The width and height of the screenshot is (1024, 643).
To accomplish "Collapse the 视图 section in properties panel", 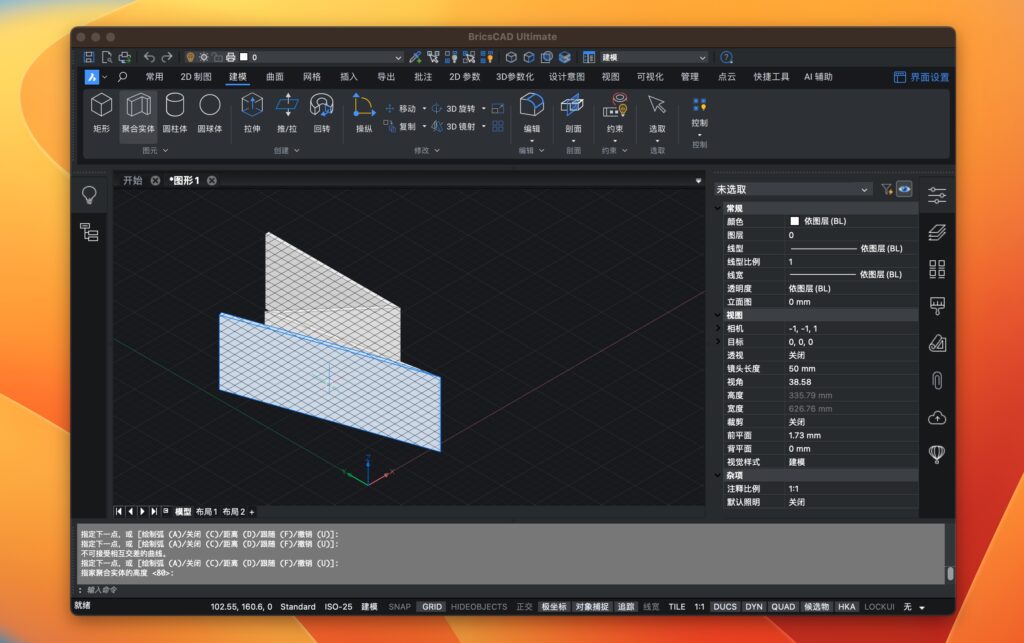I will coord(717,314).
